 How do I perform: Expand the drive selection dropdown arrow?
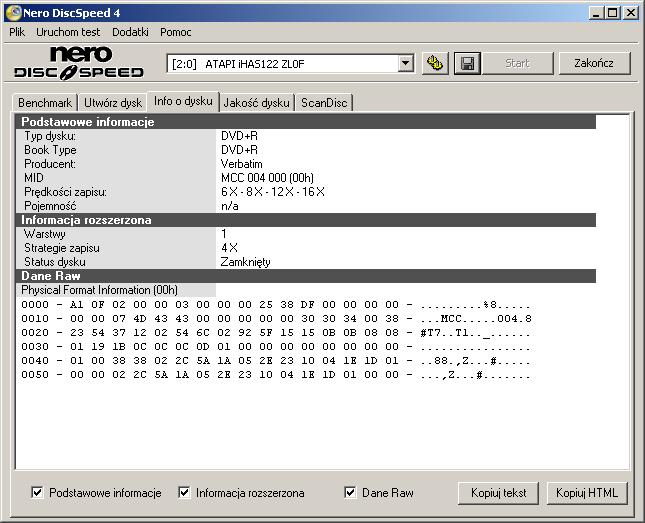(406, 64)
